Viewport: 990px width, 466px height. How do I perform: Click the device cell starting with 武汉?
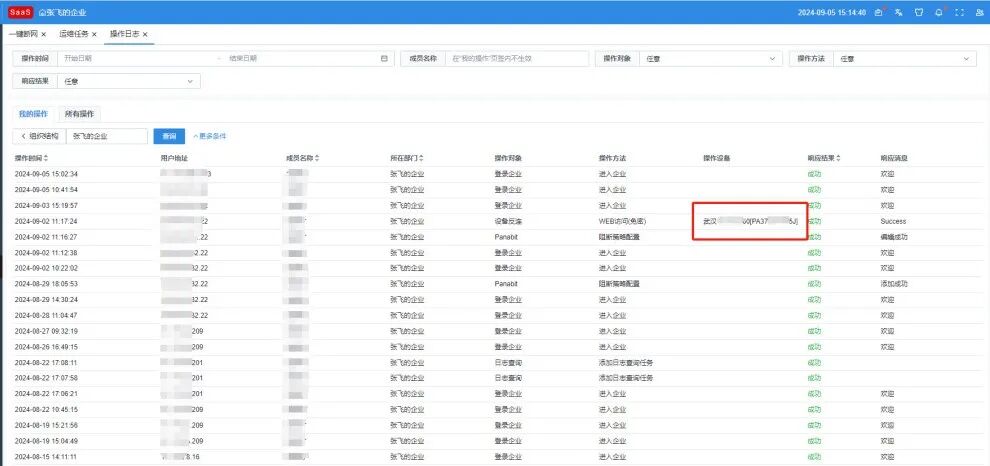[751, 221]
